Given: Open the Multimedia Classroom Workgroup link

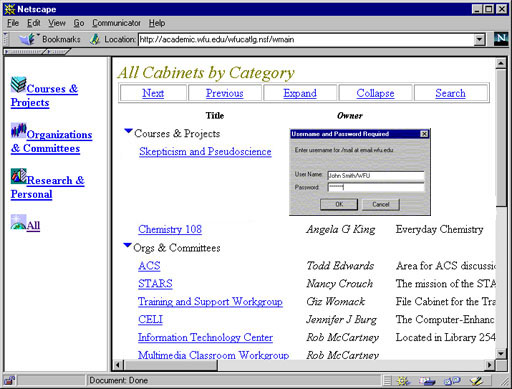Looking at the screenshot, I should point(213,355).
